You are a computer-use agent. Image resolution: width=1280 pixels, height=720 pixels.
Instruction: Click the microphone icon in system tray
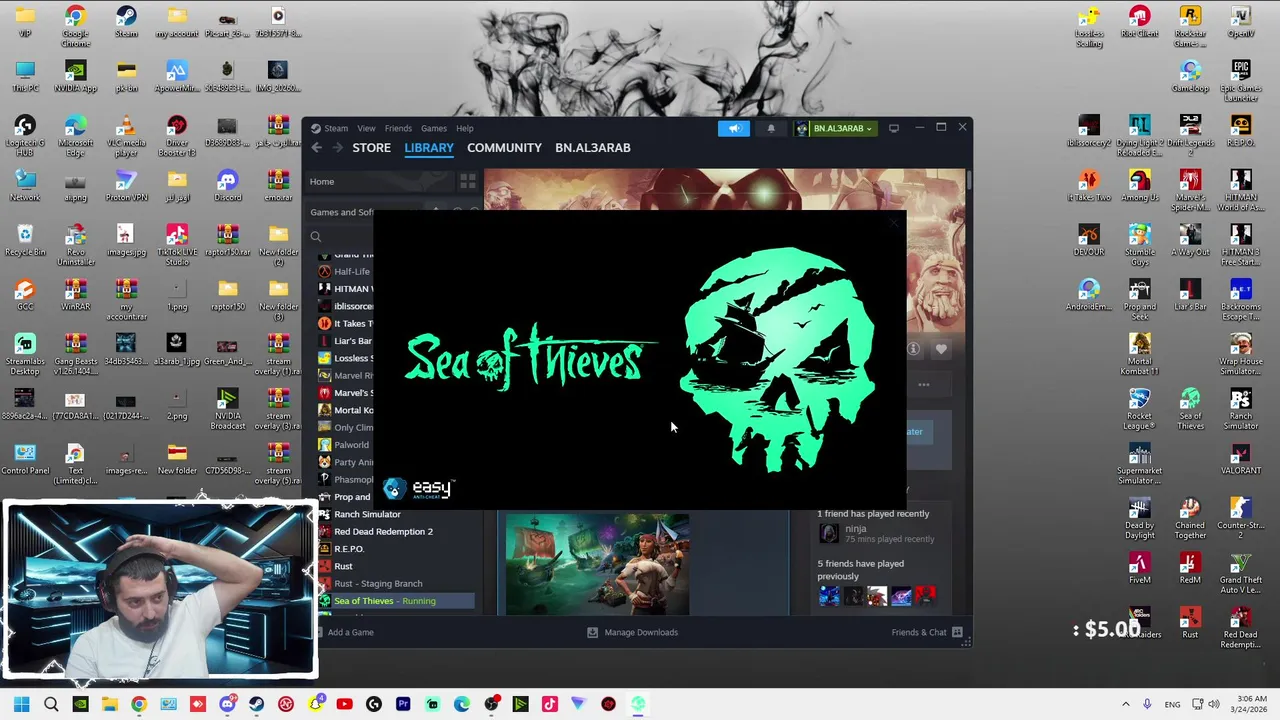point(1147,704)
